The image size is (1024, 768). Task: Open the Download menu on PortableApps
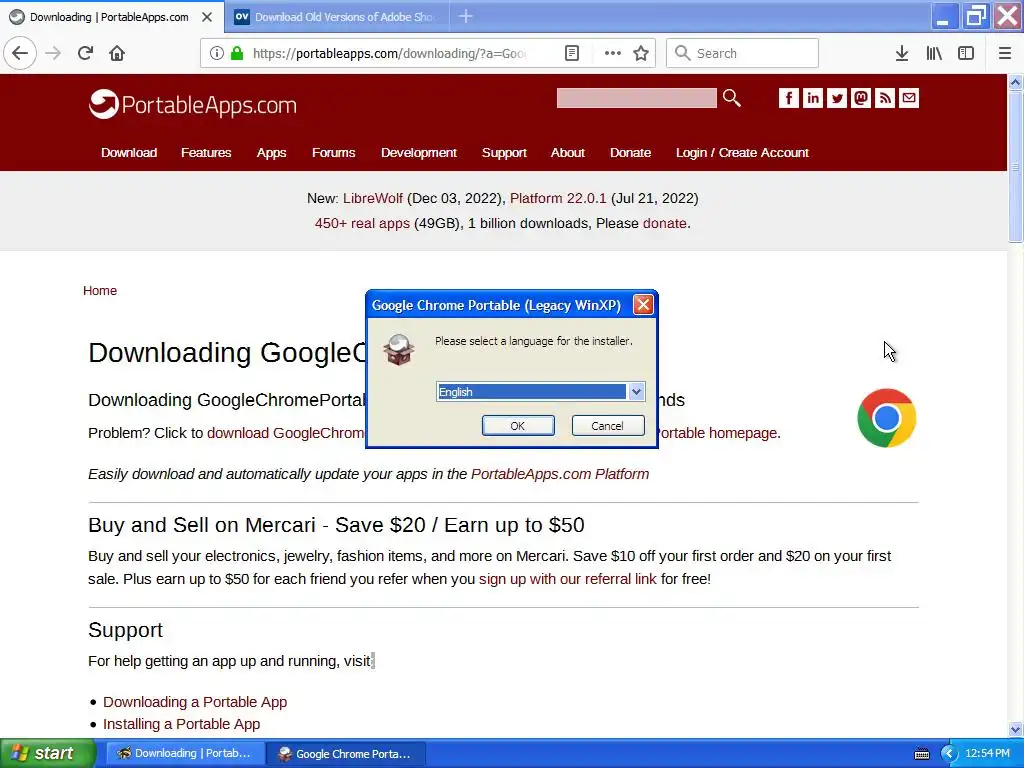click(x=129, y=153)
